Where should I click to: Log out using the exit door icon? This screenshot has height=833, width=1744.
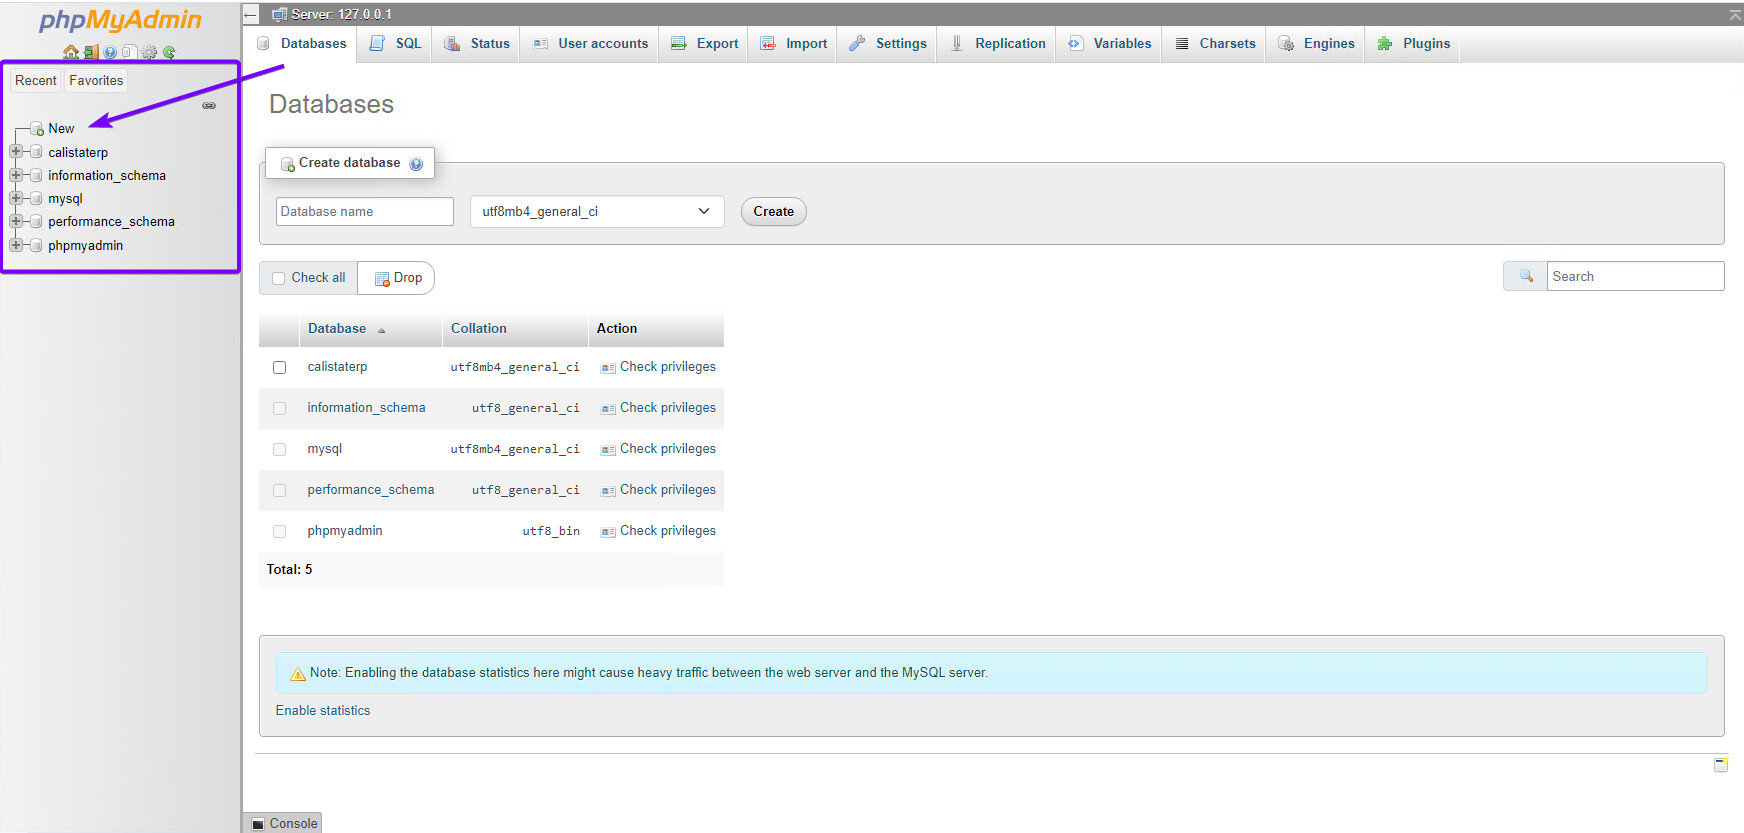click(91, 52)
